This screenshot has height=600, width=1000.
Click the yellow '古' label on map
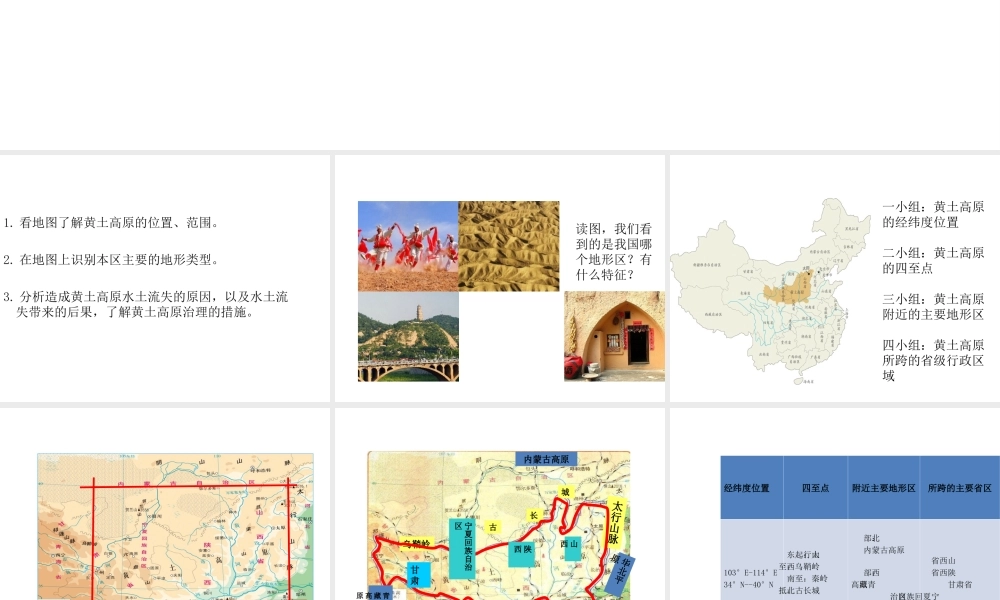click(492, 527)
